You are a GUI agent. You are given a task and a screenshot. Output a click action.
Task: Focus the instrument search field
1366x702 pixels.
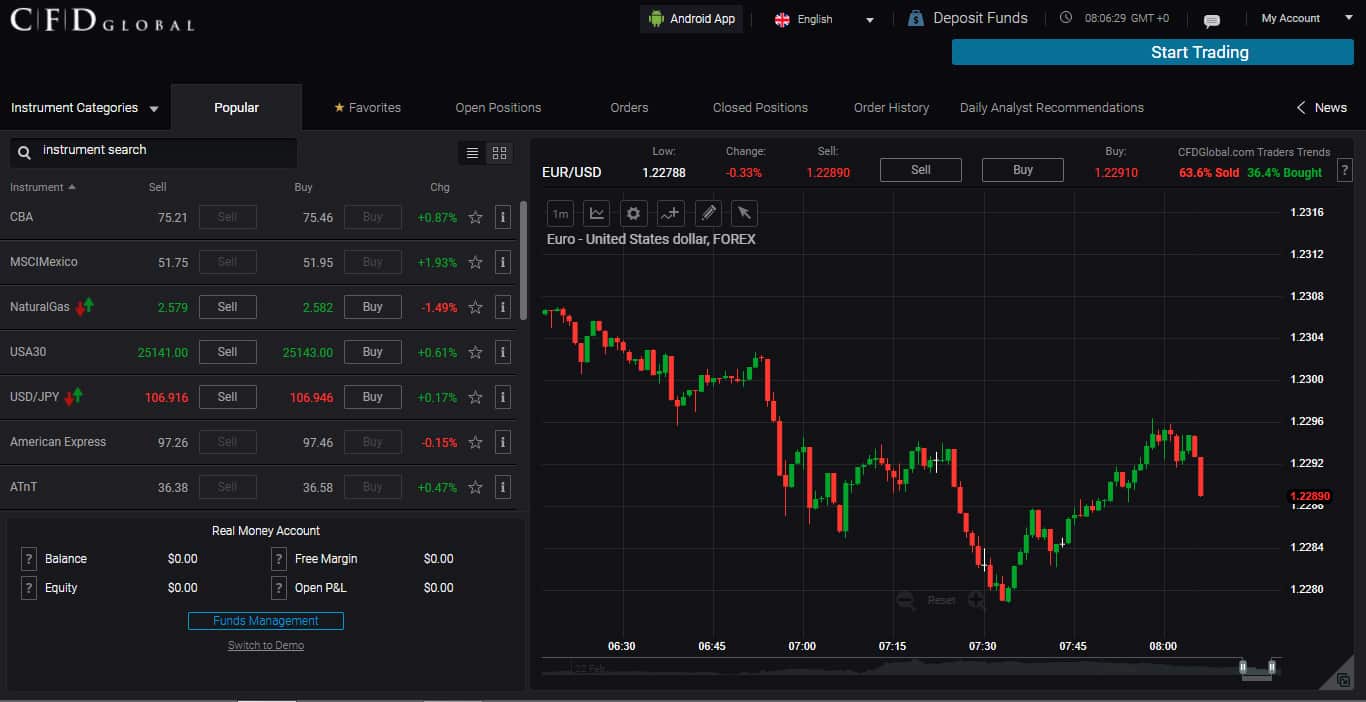154,152
